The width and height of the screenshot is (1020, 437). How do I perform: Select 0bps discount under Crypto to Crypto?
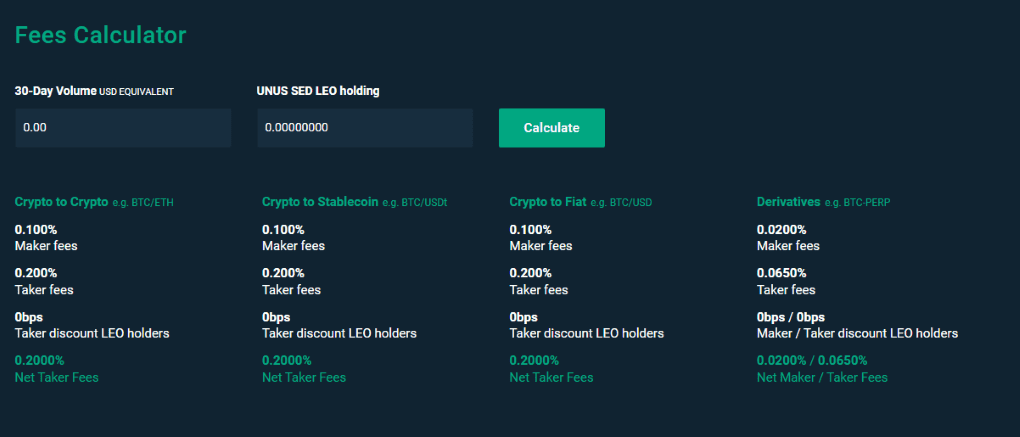coord(29,317)
